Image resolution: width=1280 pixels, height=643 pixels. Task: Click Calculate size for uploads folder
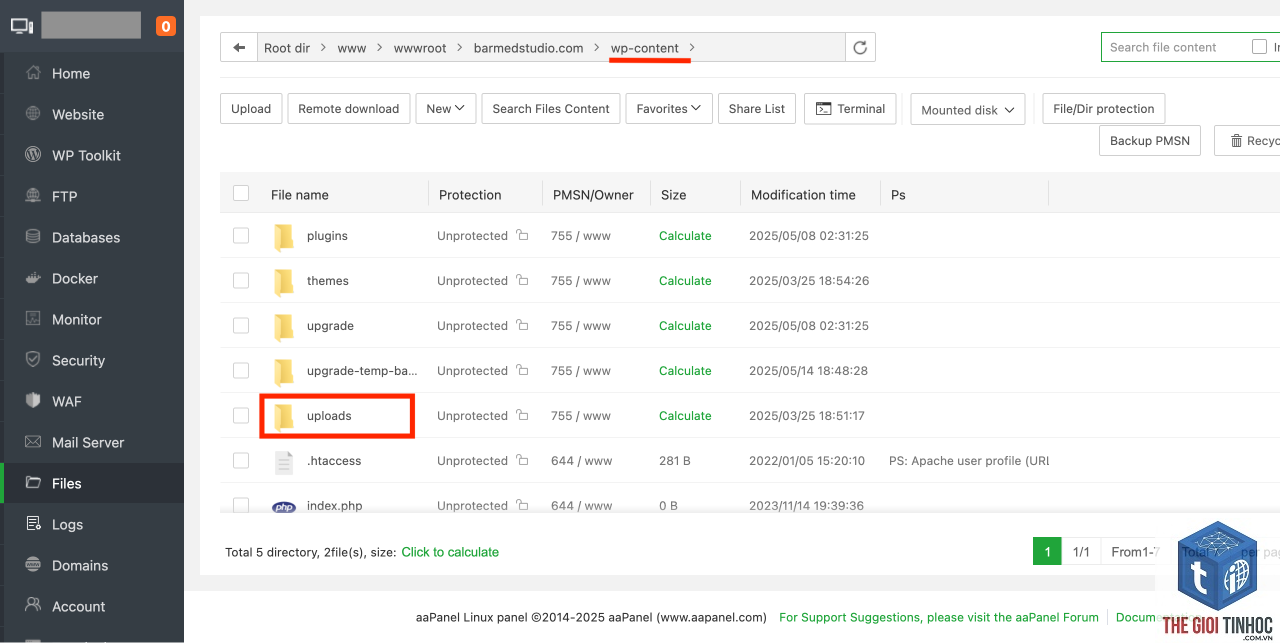(685, 416)
